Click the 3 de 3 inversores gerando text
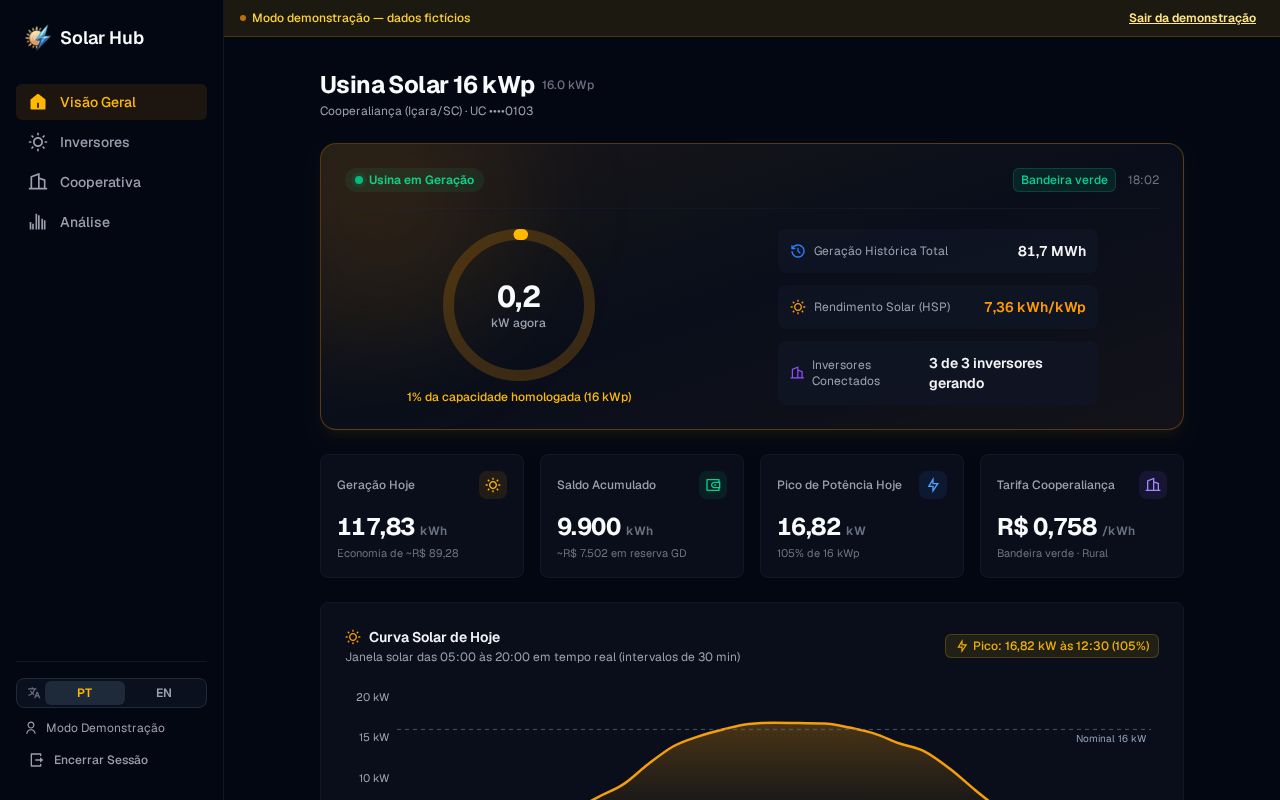Screen dimensions: 1280x800 point(986,373)
